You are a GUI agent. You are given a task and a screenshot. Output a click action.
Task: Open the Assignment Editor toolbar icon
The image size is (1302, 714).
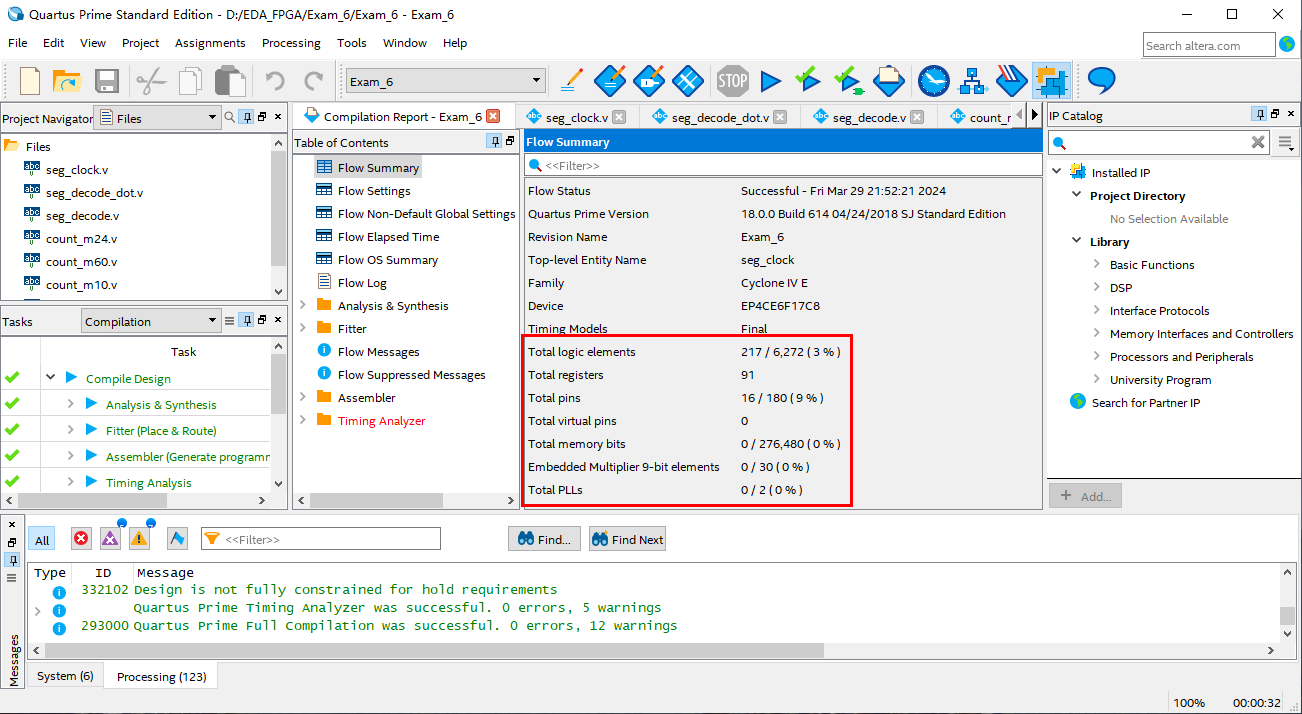[610, 81]
